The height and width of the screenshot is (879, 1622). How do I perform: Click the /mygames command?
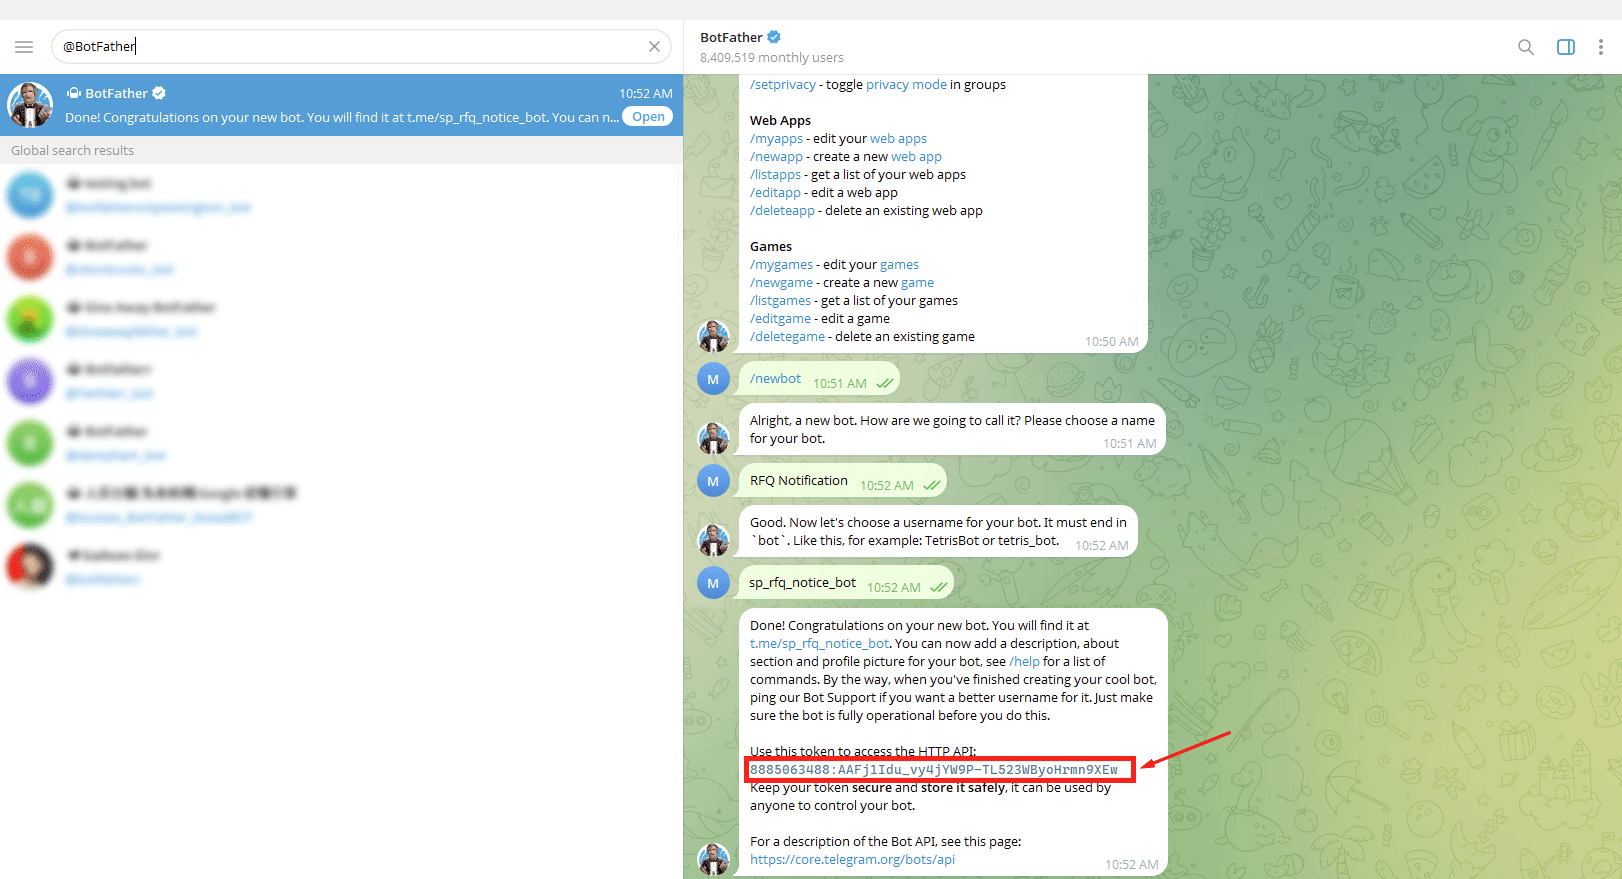click(781, 265)
